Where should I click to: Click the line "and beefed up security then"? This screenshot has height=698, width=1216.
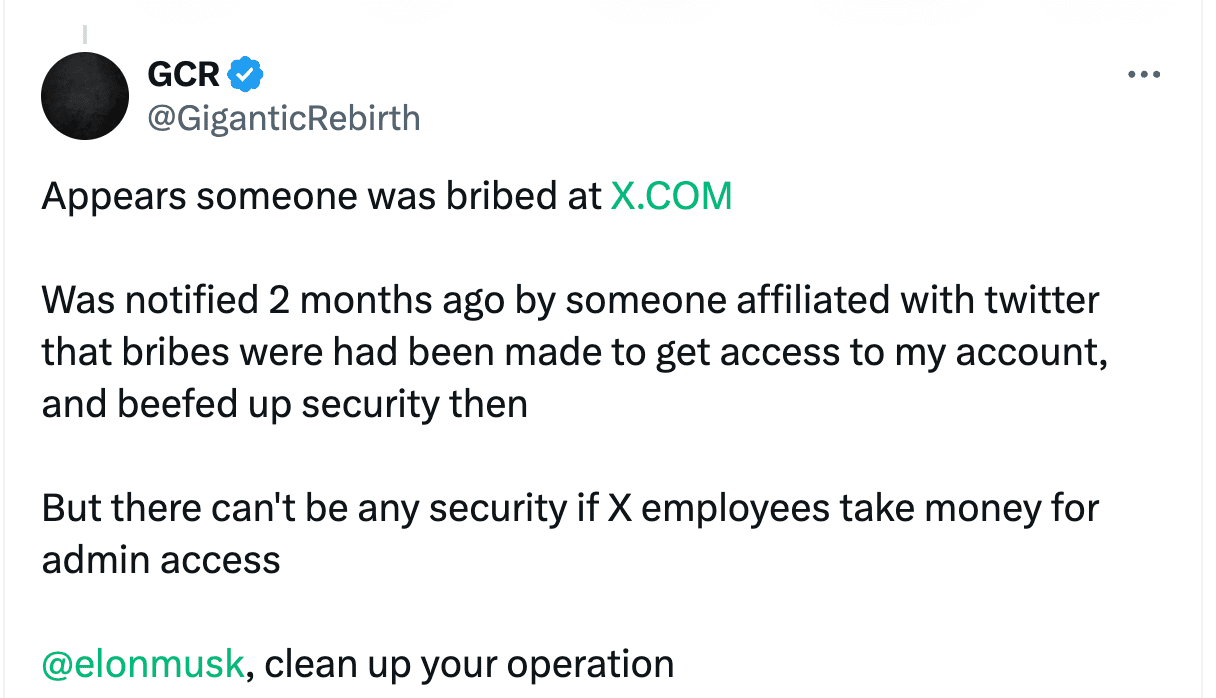point(284,404)
